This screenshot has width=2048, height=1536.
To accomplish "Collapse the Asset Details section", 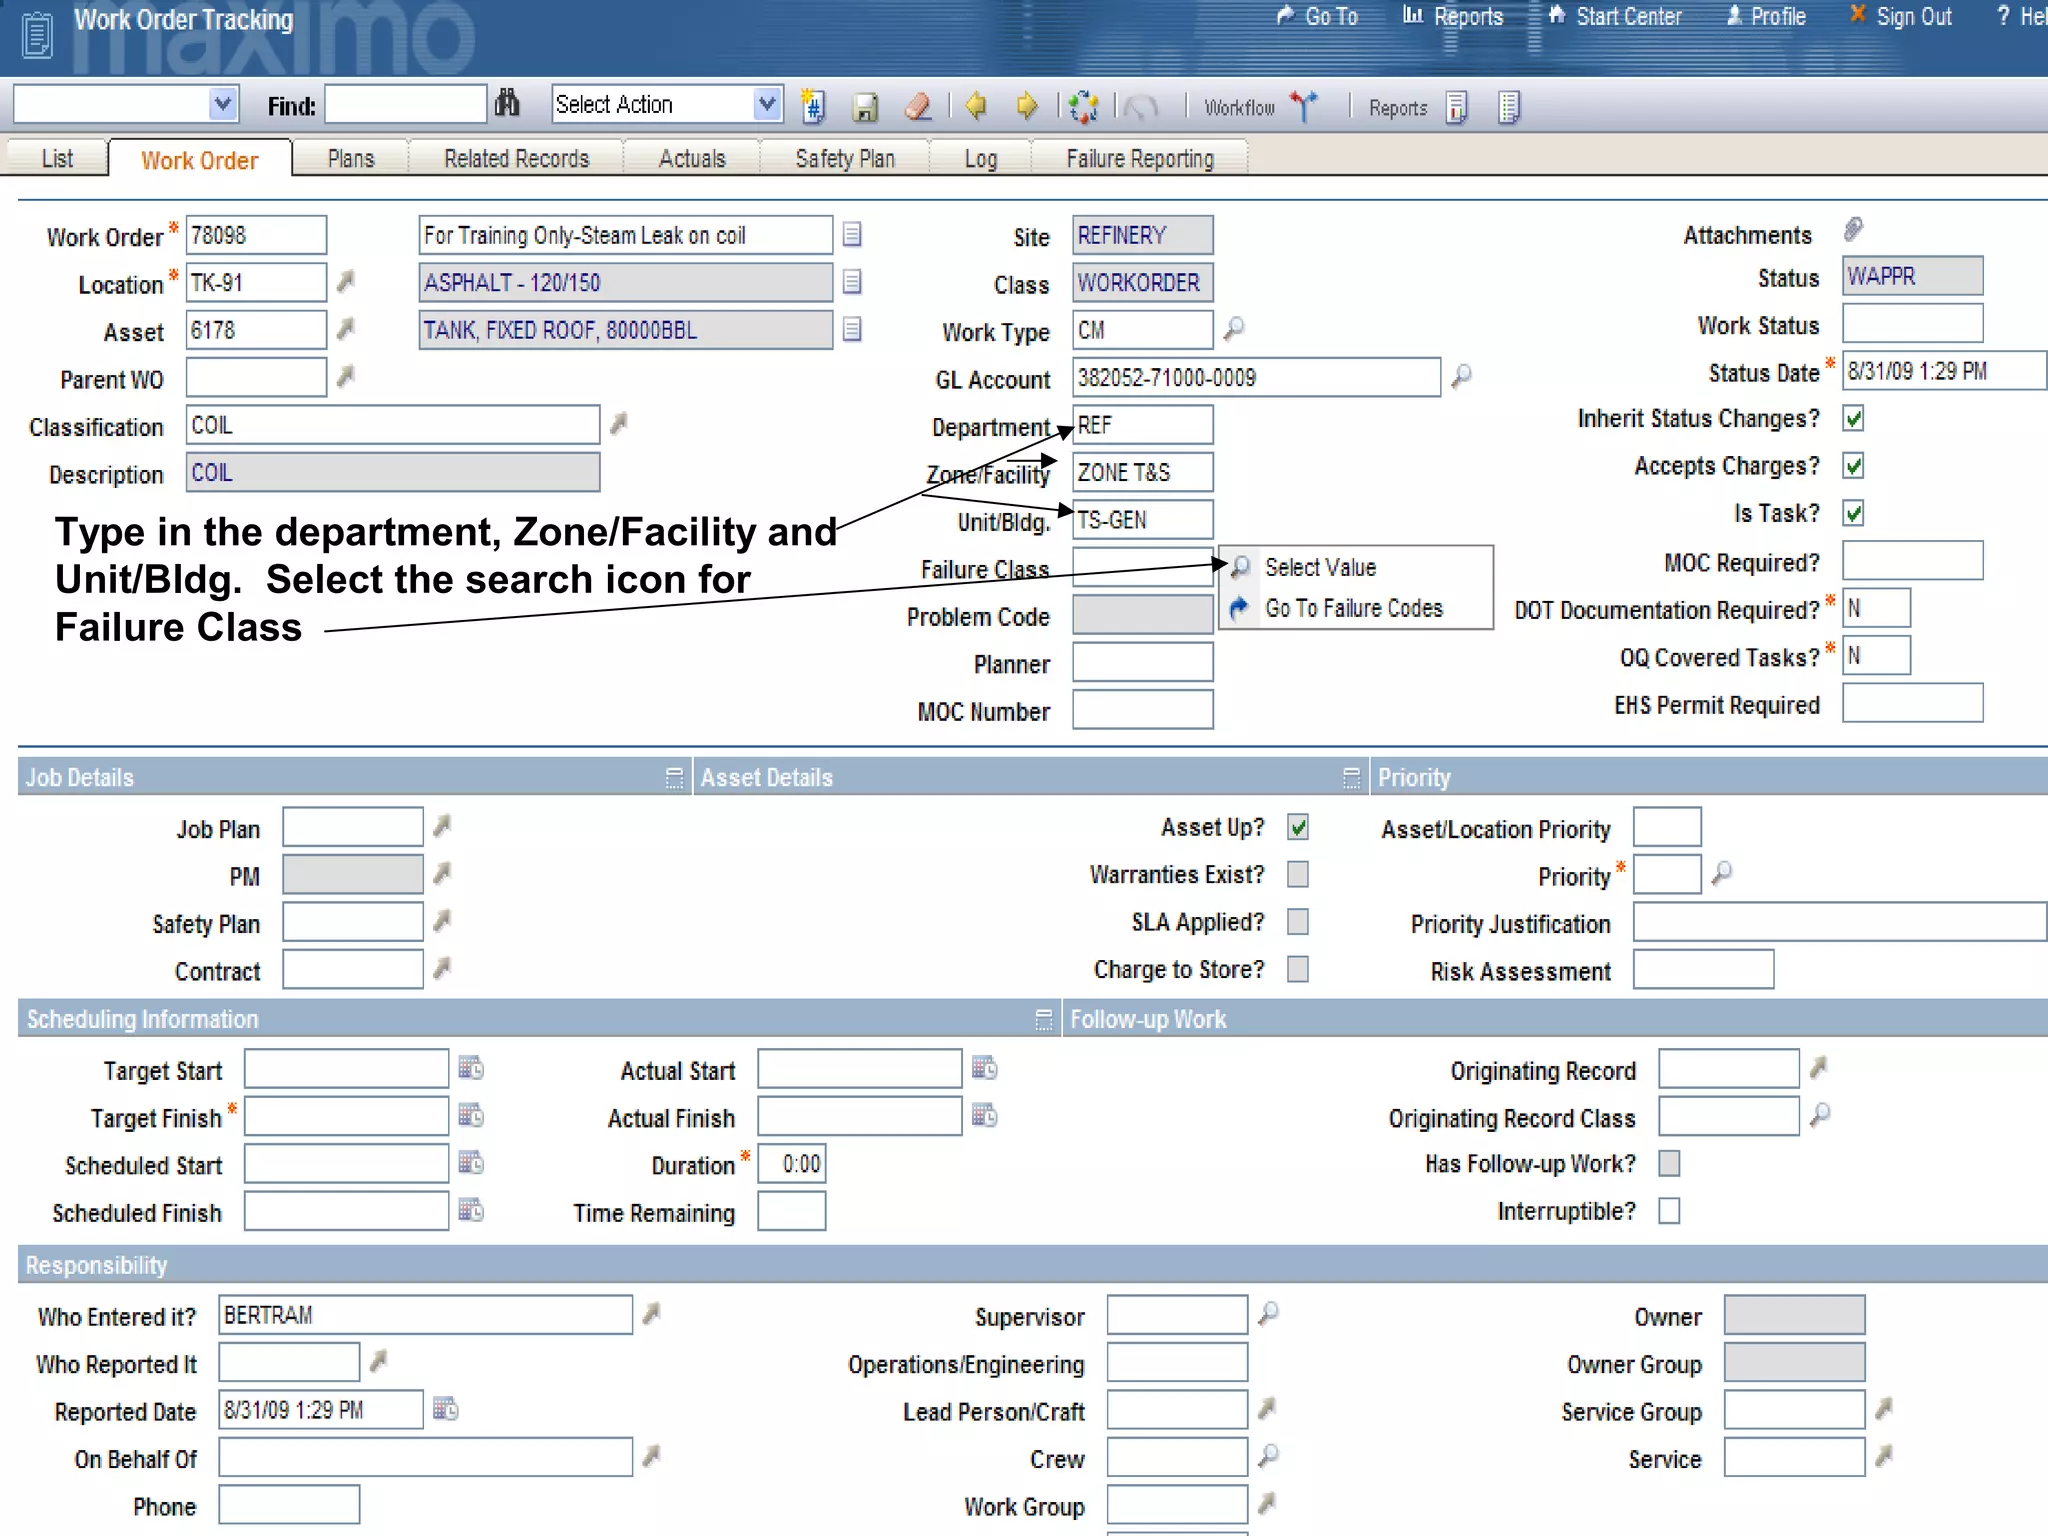I will tap(1351, 777).
